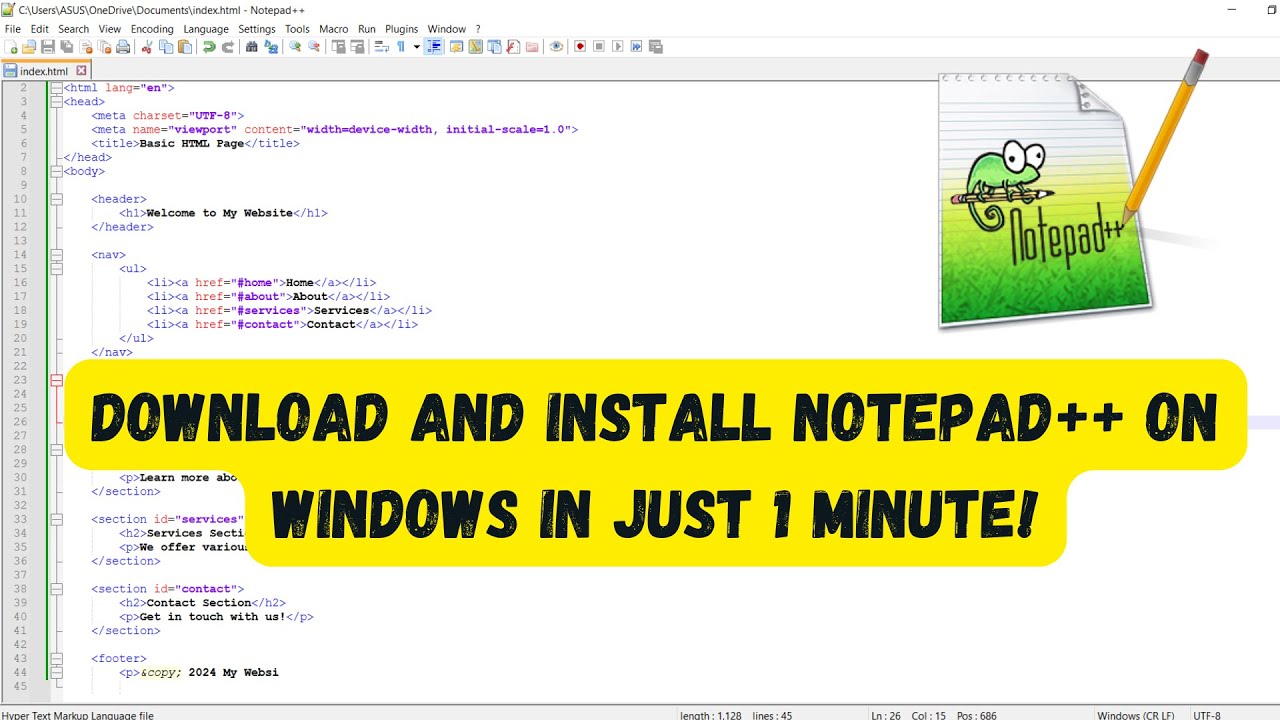Collapse the header block fold marker

click(x=56, y=199)
